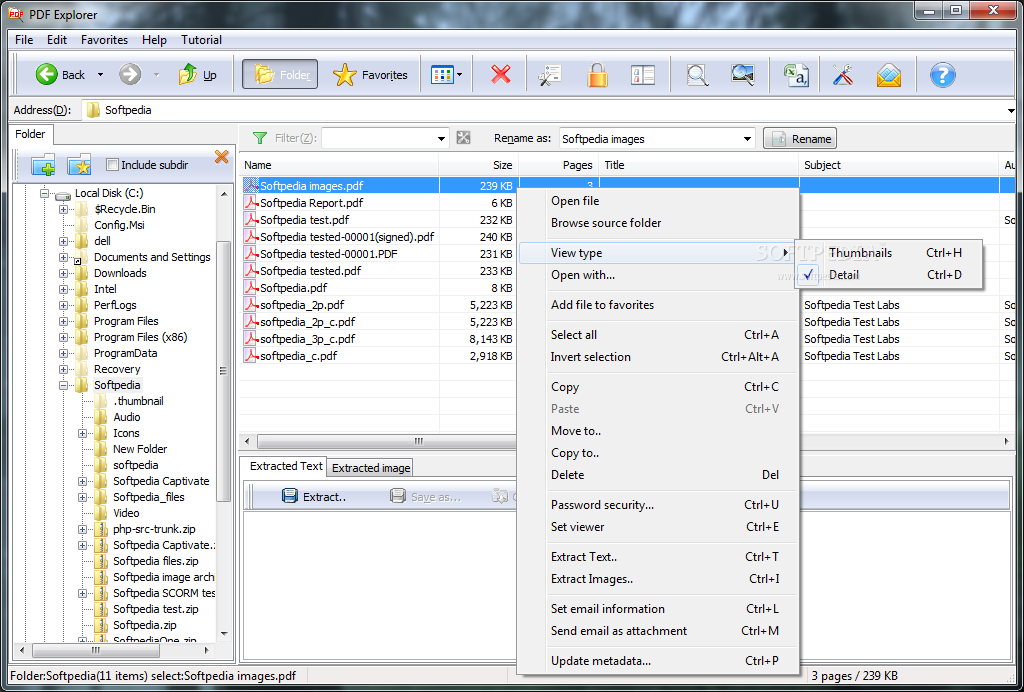The height and width of the screenshot is (692, 1024).
Task: Click the advanced search monitor magnifier icon
Action: (x=743, y=74)
